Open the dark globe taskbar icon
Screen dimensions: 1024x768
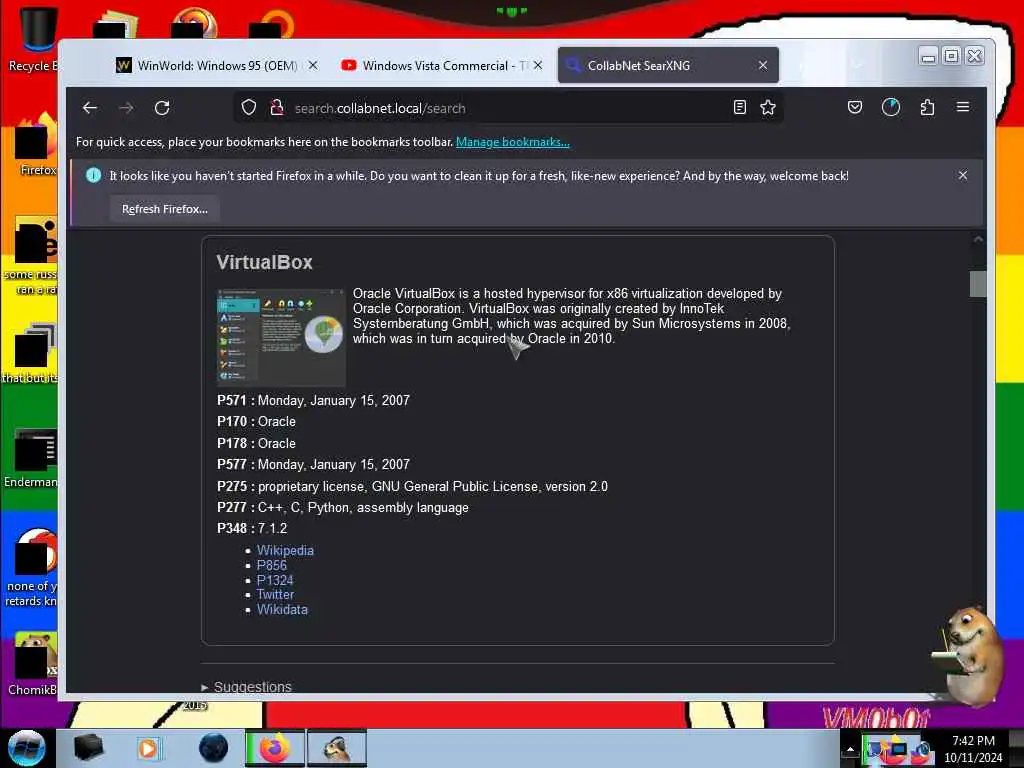(x=213, y=748)
